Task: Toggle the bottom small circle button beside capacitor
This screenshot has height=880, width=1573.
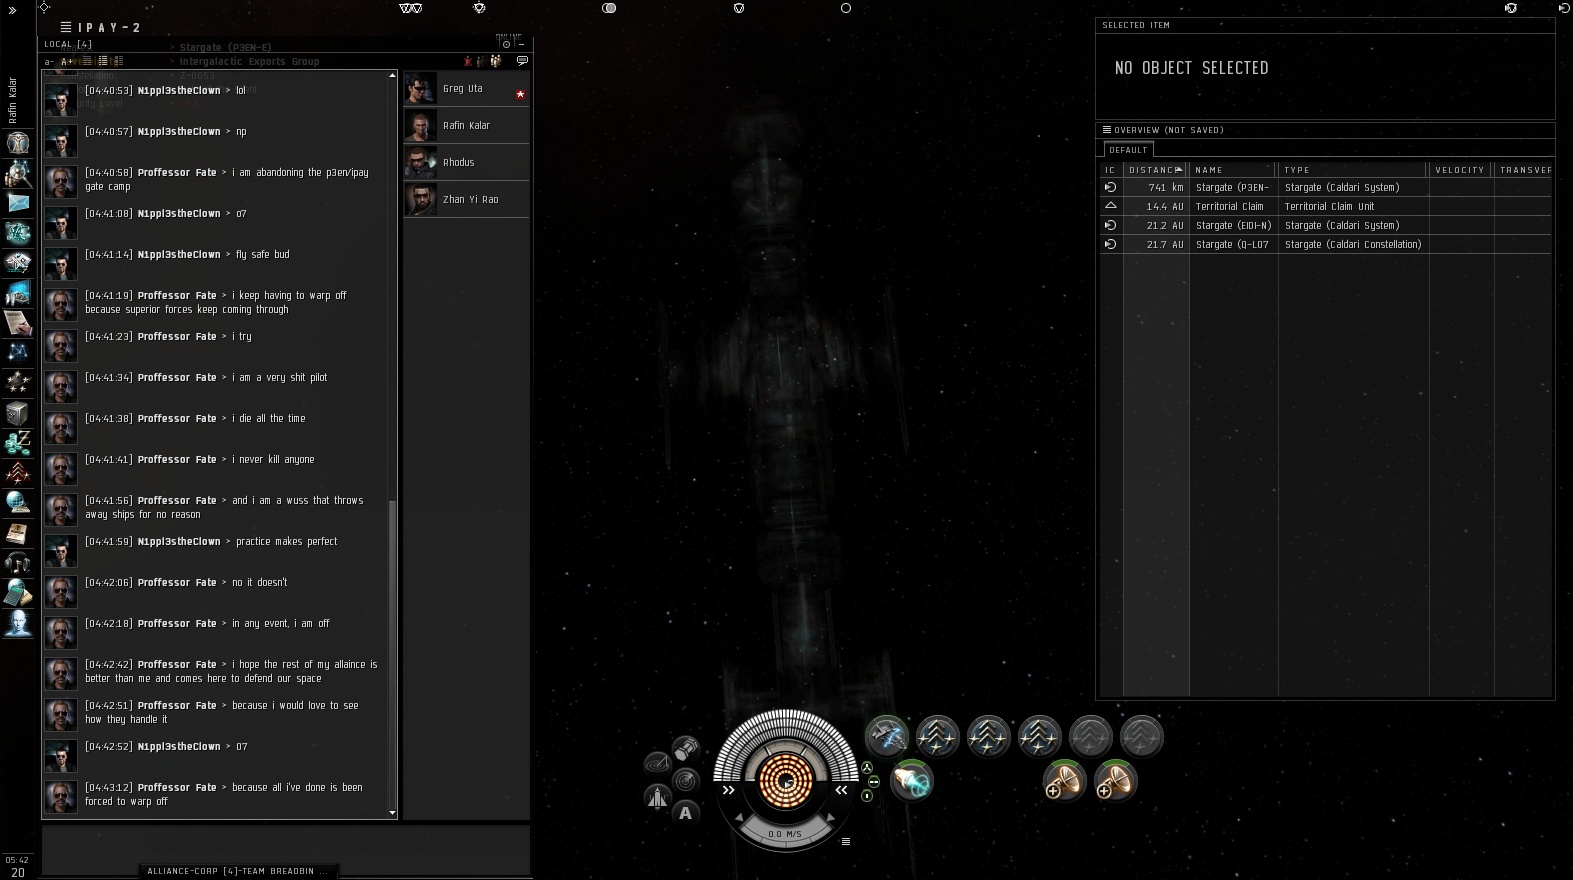Action: pyautogui.click(x=867, y=795)
